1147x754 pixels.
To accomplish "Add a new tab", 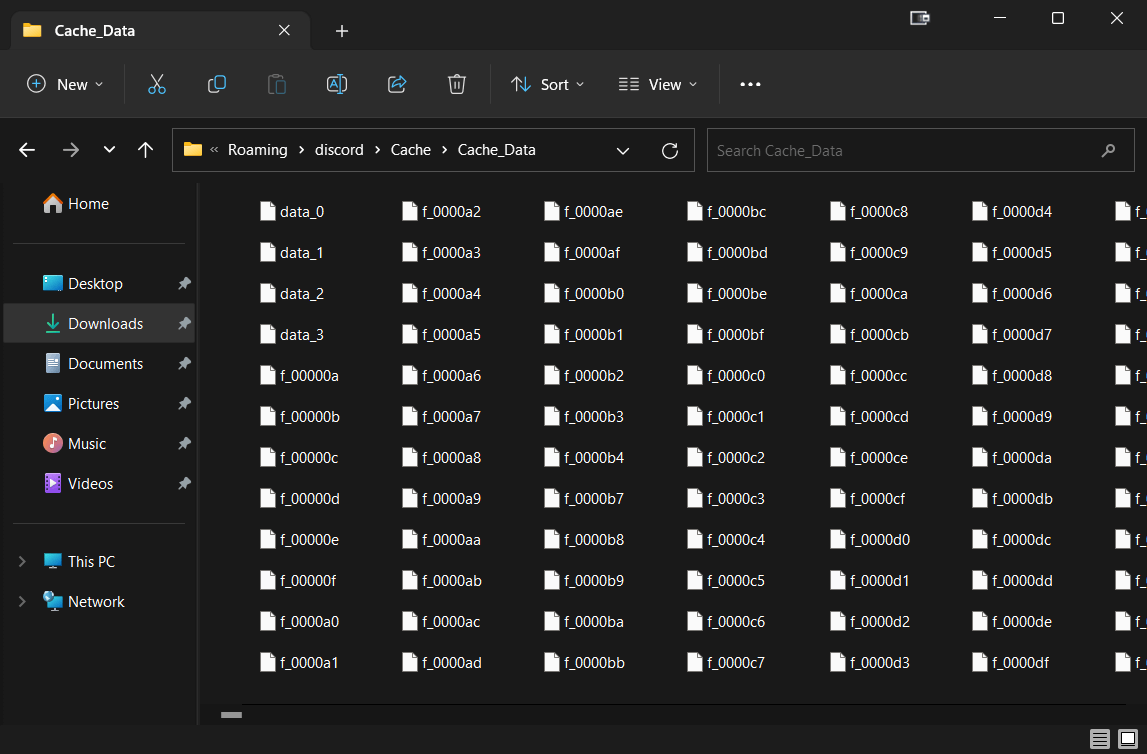I will pyautogui.click(x=342, y=31).
